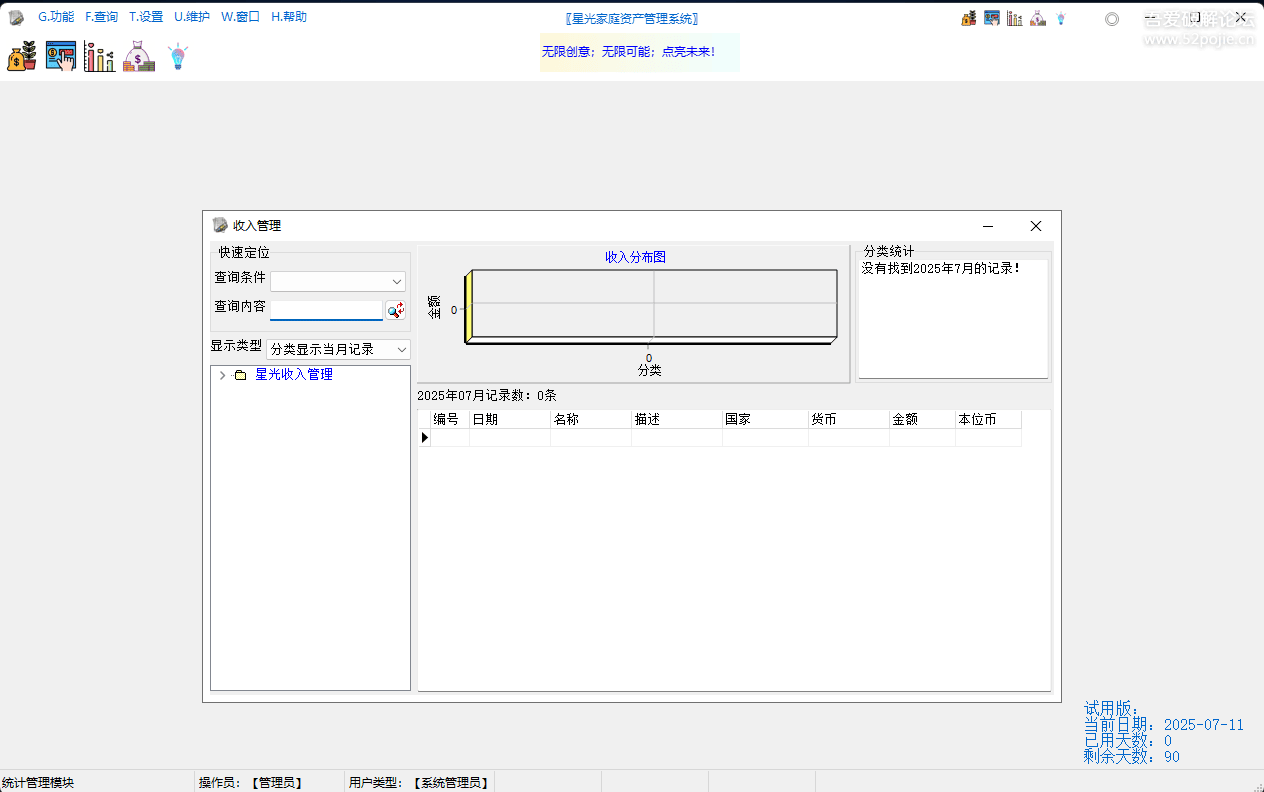Click the 收入分布图 chart title
This screenshot has height=792, width=1264.
tap(635, 257)
